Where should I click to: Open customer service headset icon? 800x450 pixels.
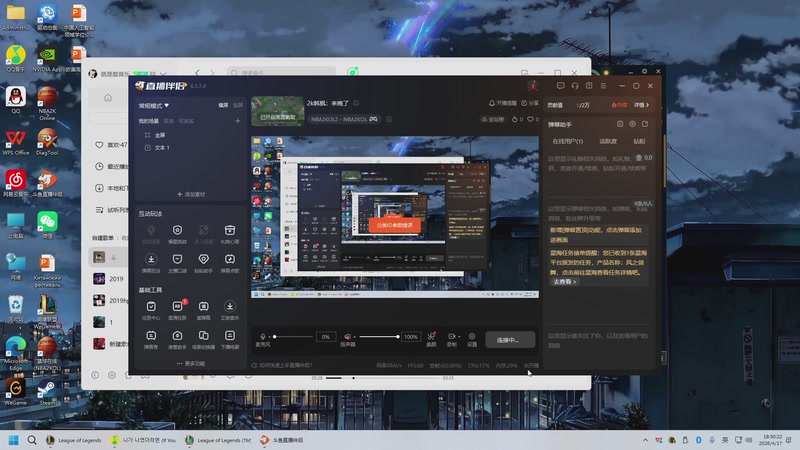[575, 86]
